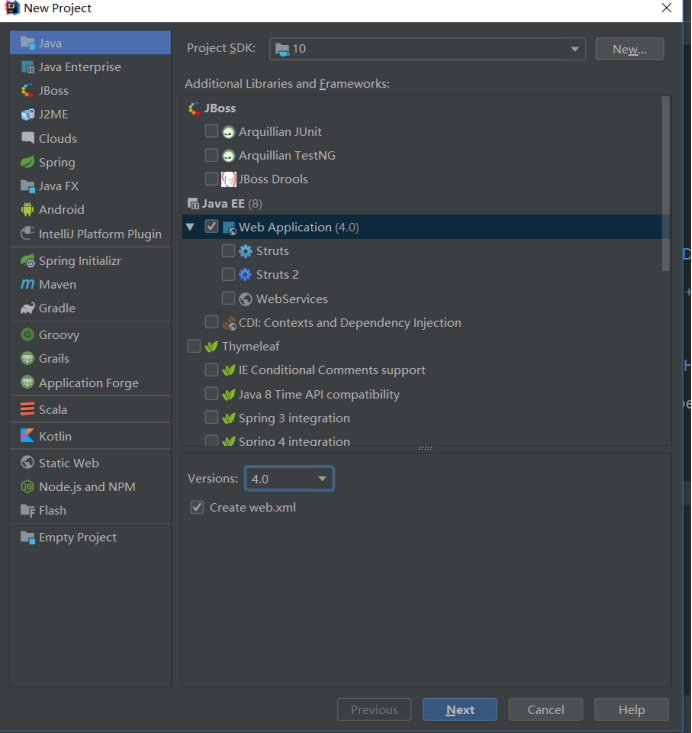Image resolution: width=692 pixels, height=733 pixels.
Task: Click the Node.js and NPM icon
Action: click(27, 487)
